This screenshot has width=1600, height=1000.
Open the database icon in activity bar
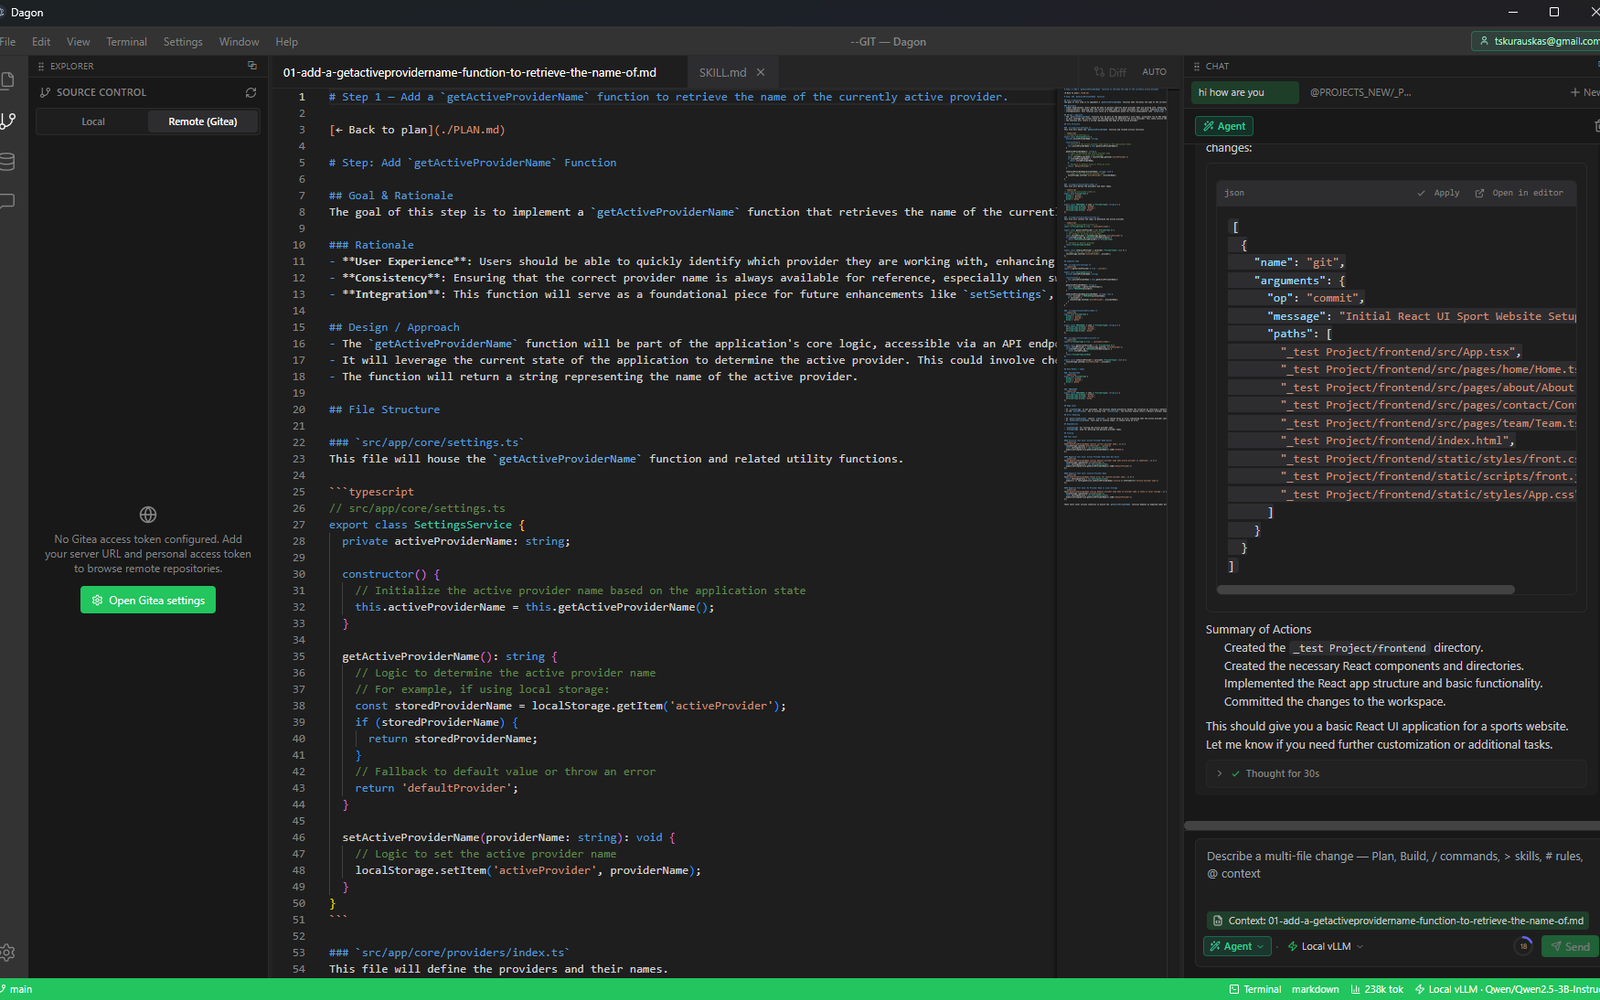click(x=7, y=161)
